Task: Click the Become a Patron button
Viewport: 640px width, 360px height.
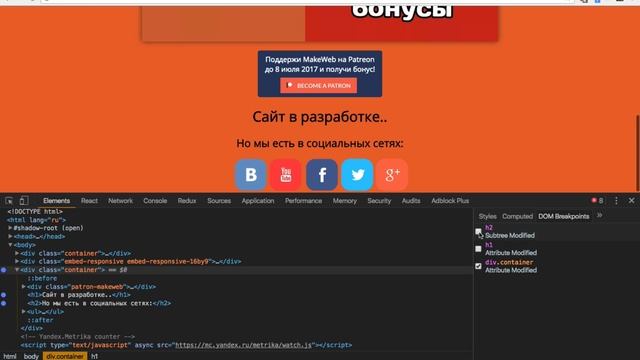Action: click(x=318, y=86)
